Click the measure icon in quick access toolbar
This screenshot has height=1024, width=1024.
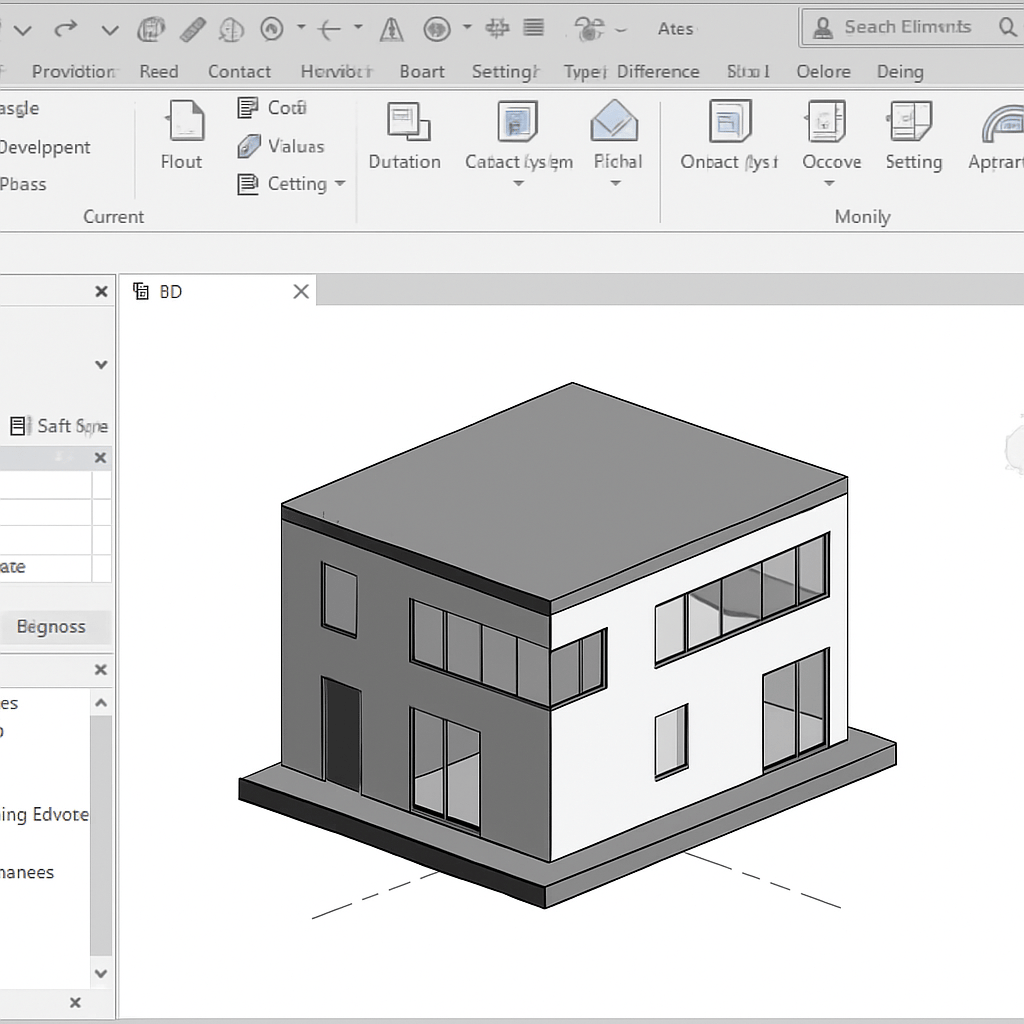point(192,28)
